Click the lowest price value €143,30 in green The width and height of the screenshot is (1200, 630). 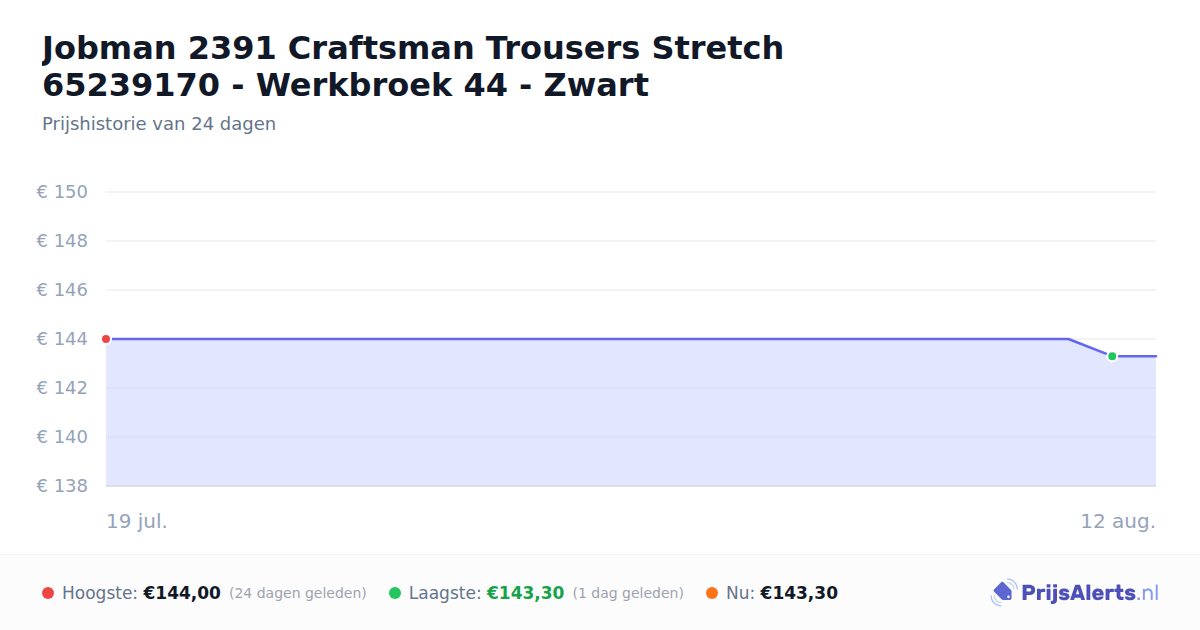click(x=525, y=593)
